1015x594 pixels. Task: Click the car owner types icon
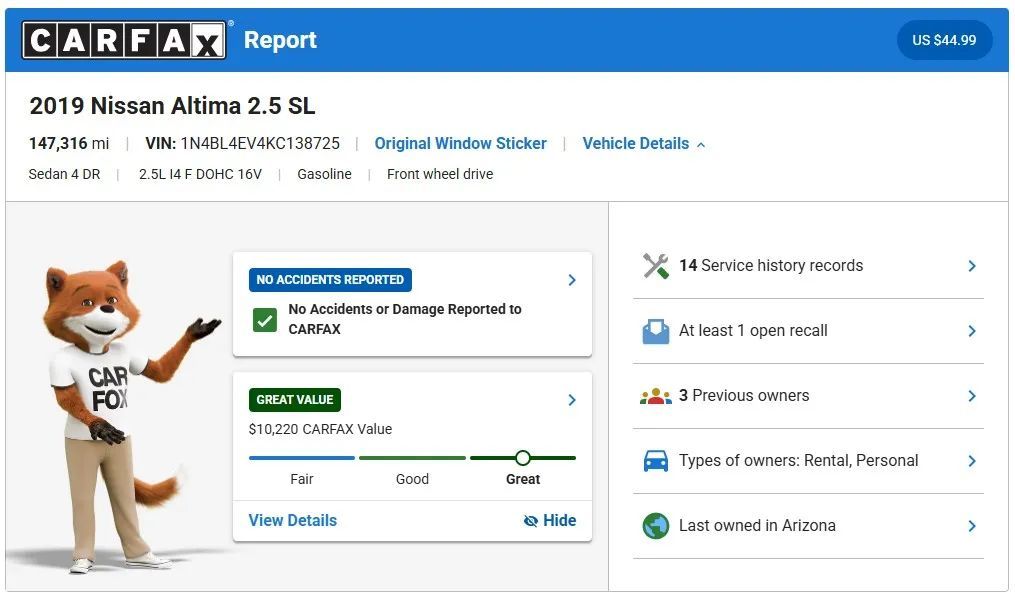click(656, 461)
